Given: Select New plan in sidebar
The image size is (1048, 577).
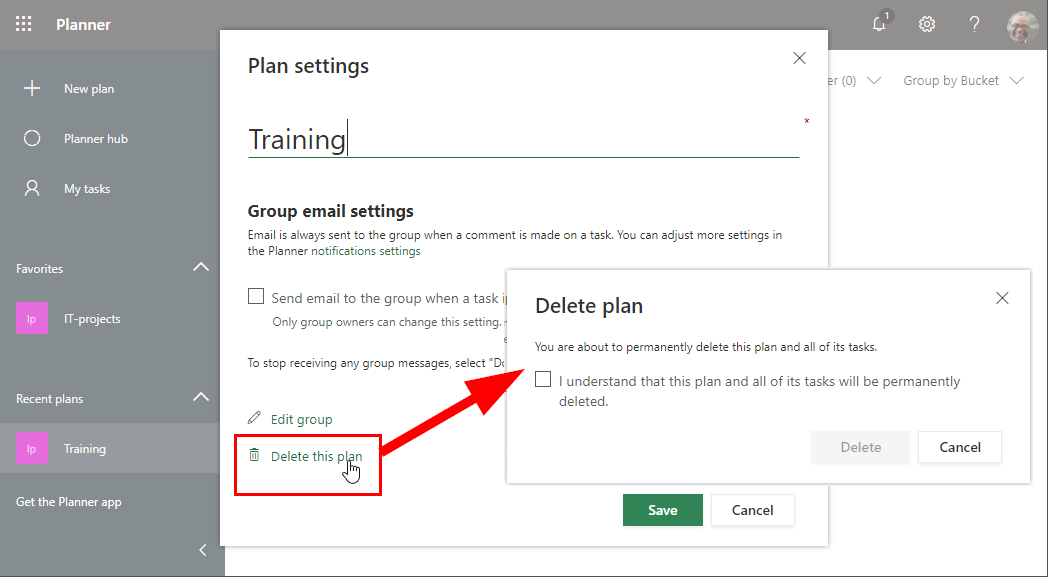Looking at the screenshot, I should click(89, 89).
